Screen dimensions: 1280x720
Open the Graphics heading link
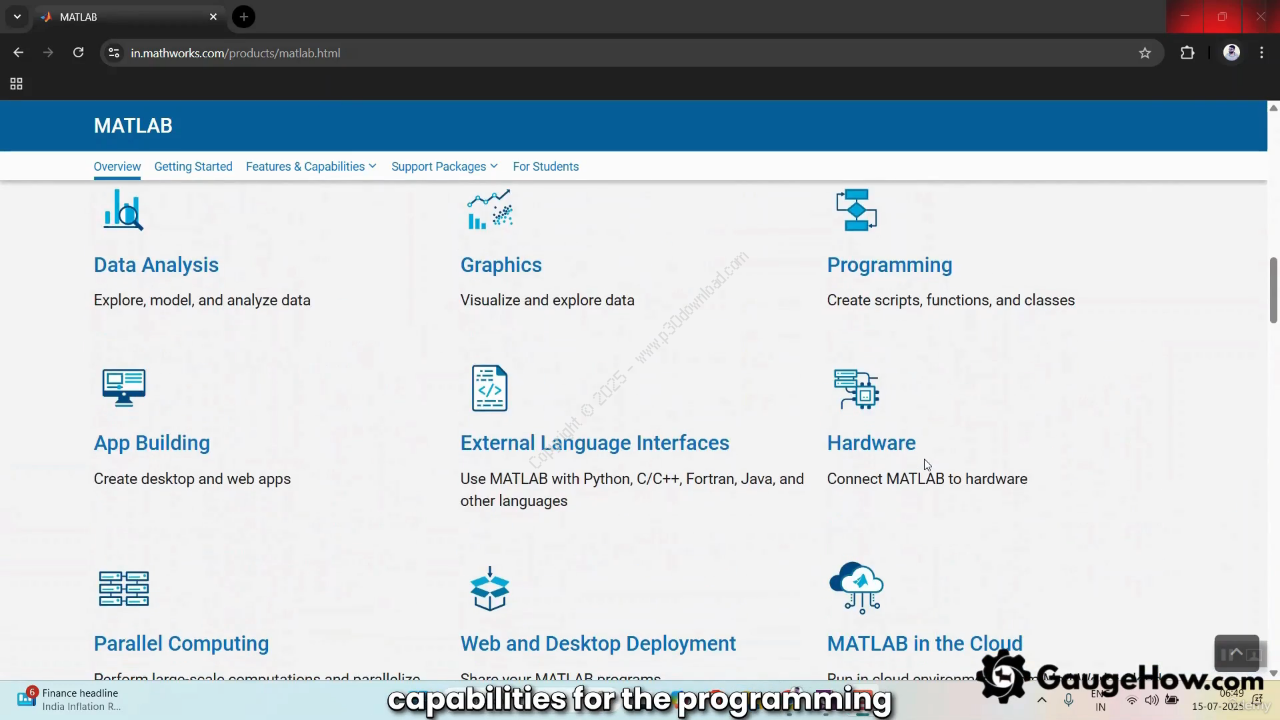(x=501, y=265)
